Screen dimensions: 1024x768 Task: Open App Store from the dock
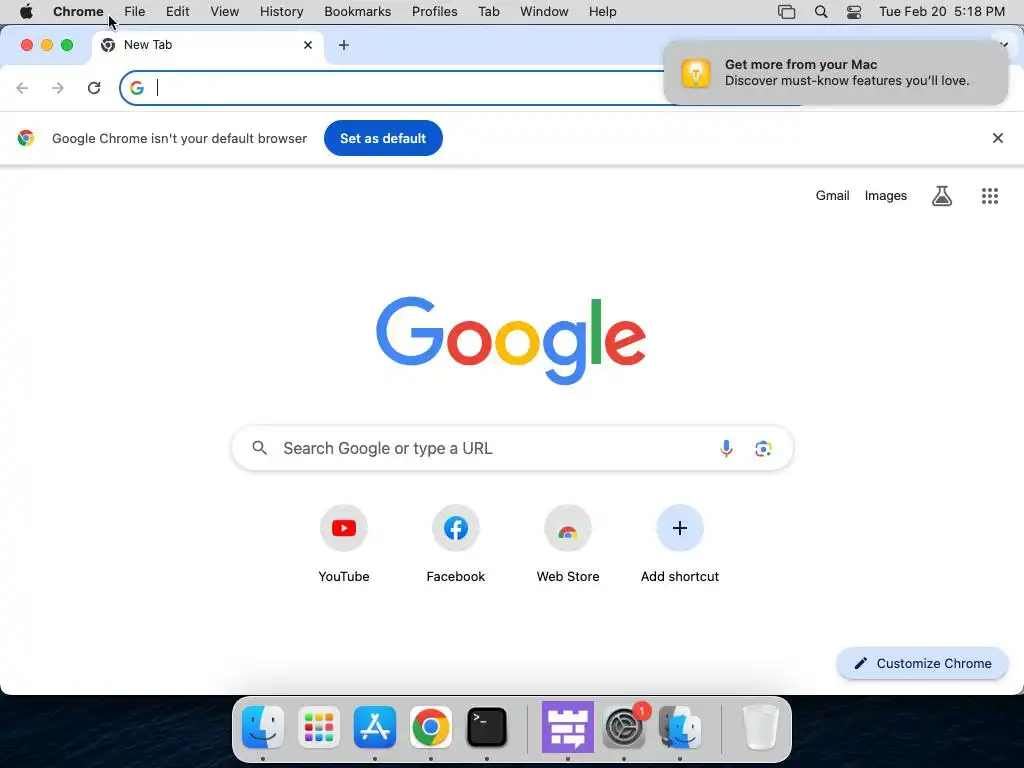tap(375, 727)
